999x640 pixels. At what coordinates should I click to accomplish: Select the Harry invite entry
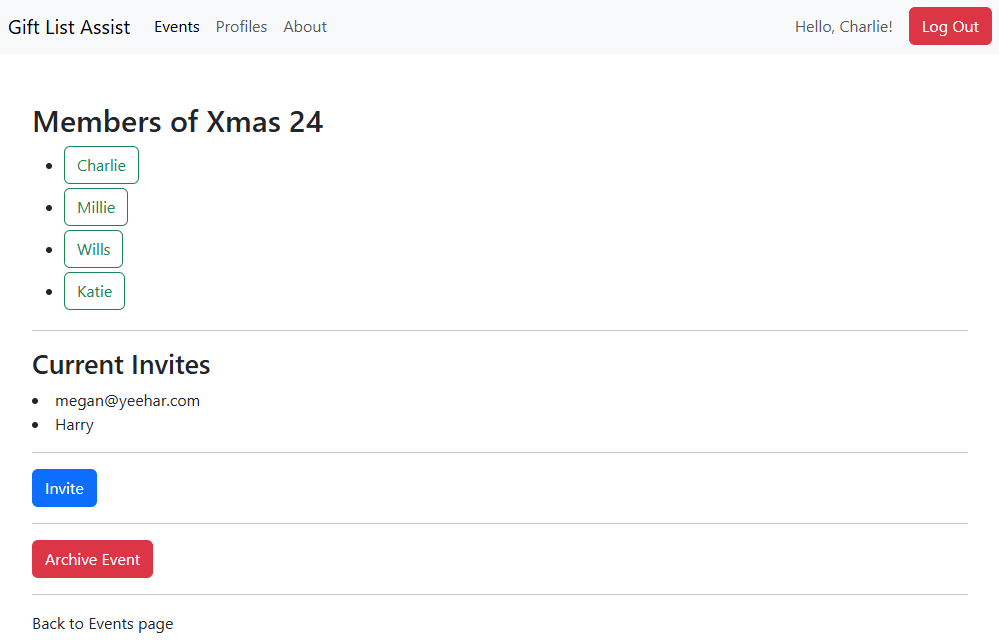(x=74, y=425)
